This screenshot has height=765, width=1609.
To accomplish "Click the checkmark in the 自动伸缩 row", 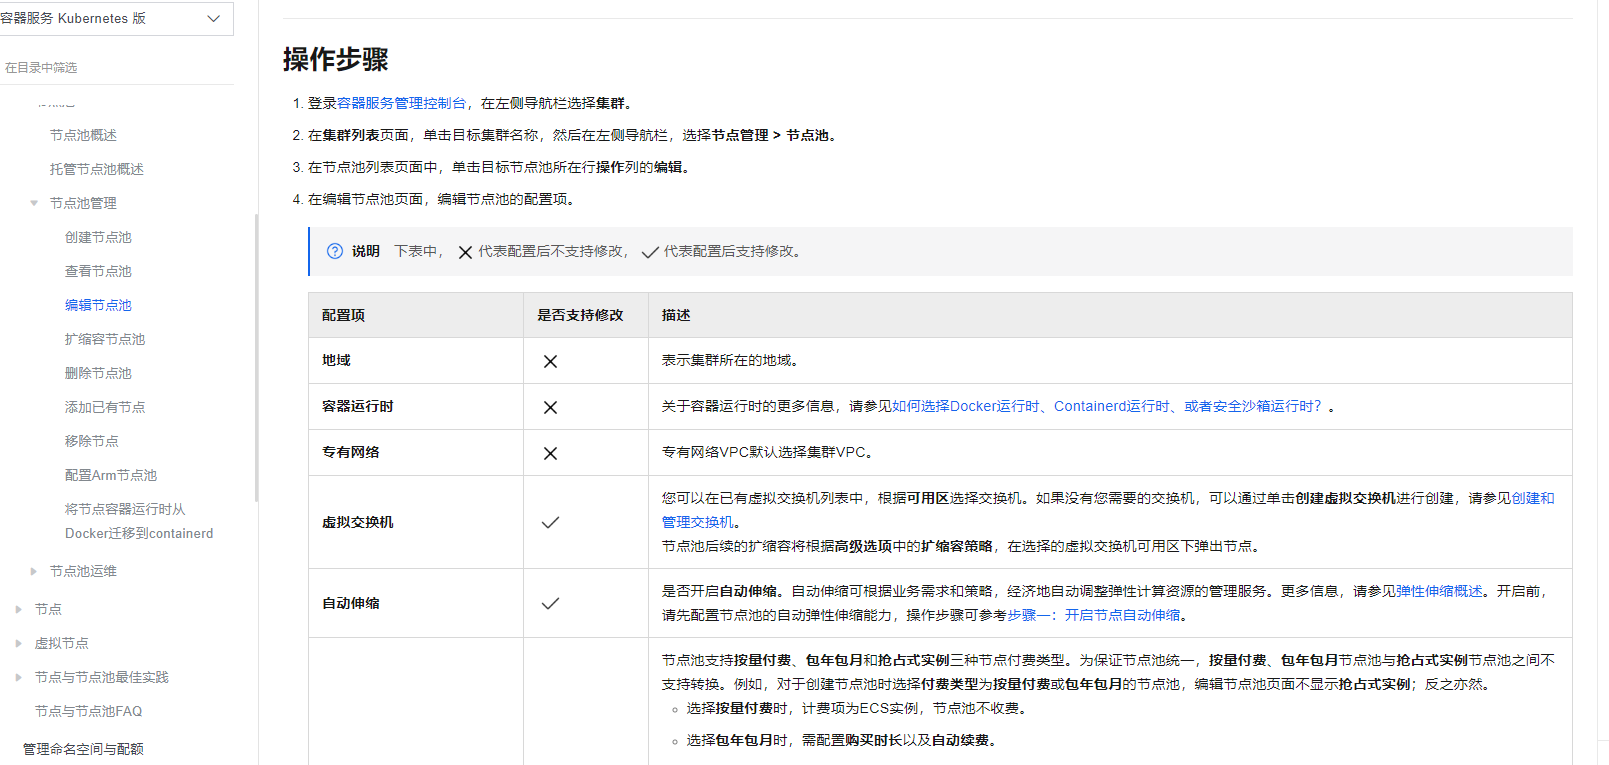I will [550, 603].
